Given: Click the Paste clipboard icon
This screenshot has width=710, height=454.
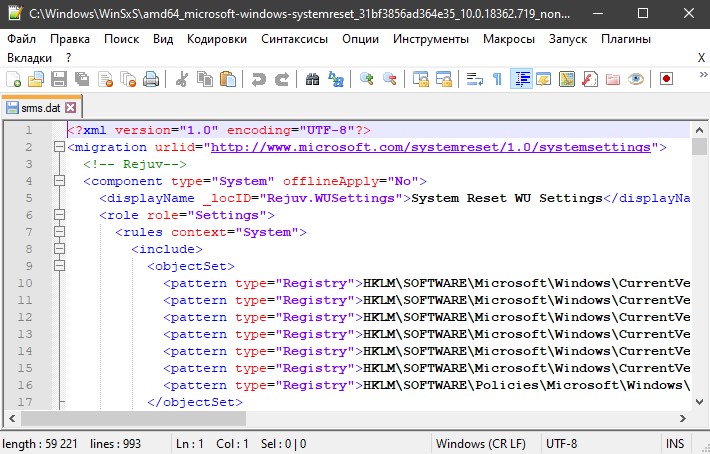Looking at the screenshot, I should (x=228, y=79).
